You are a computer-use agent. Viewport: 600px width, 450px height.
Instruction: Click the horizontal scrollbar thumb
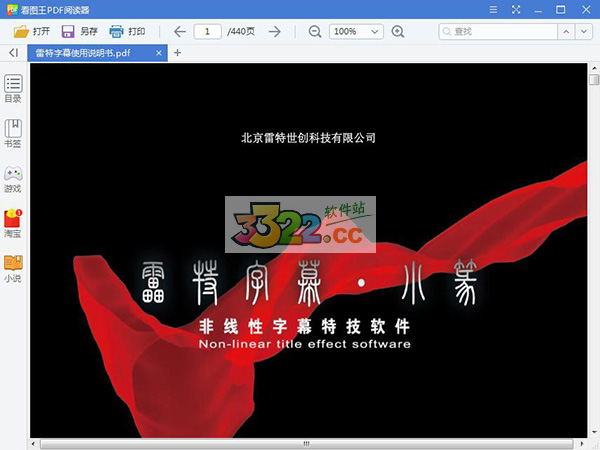[306, 444]
